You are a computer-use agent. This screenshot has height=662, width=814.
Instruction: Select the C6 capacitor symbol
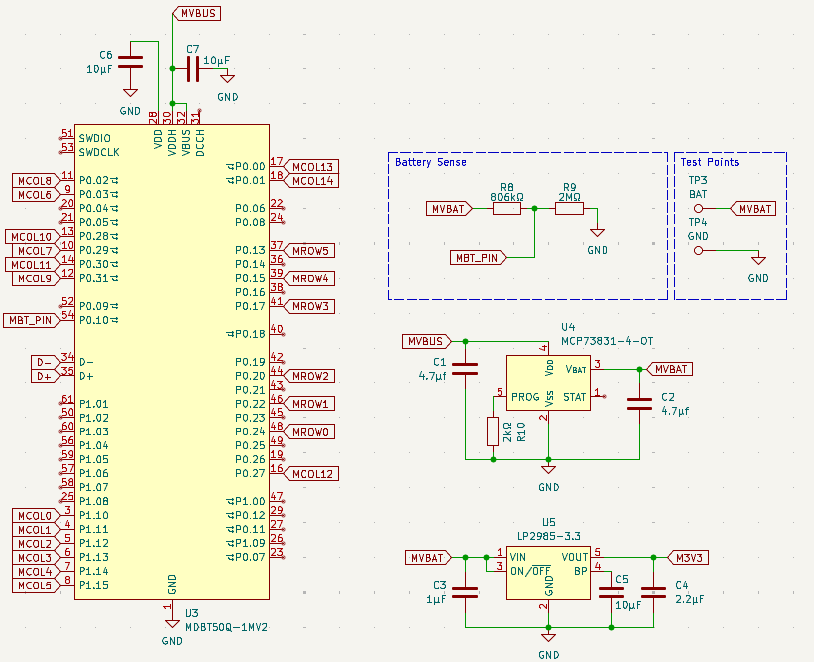pyautogui.click(x=130, y=62)
